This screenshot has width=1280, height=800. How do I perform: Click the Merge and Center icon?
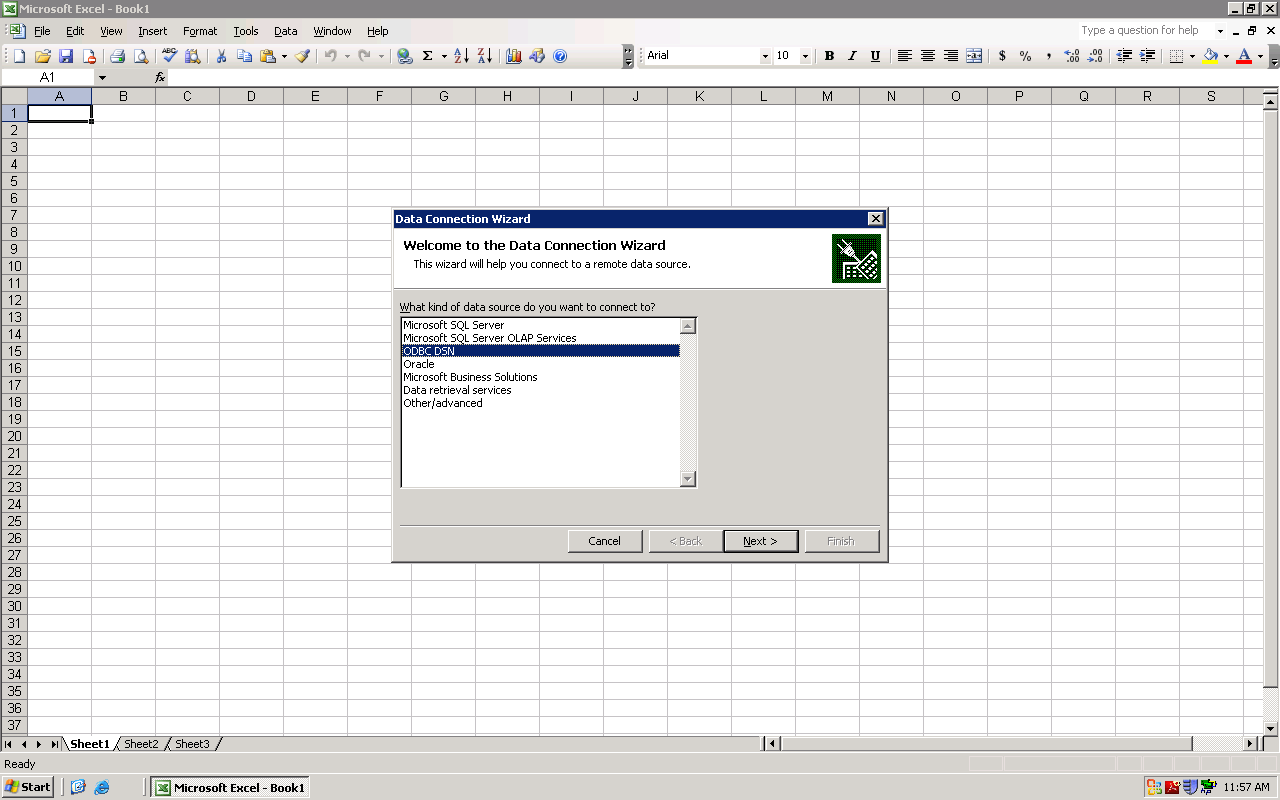pyautogui.click(x=974, y=56)
